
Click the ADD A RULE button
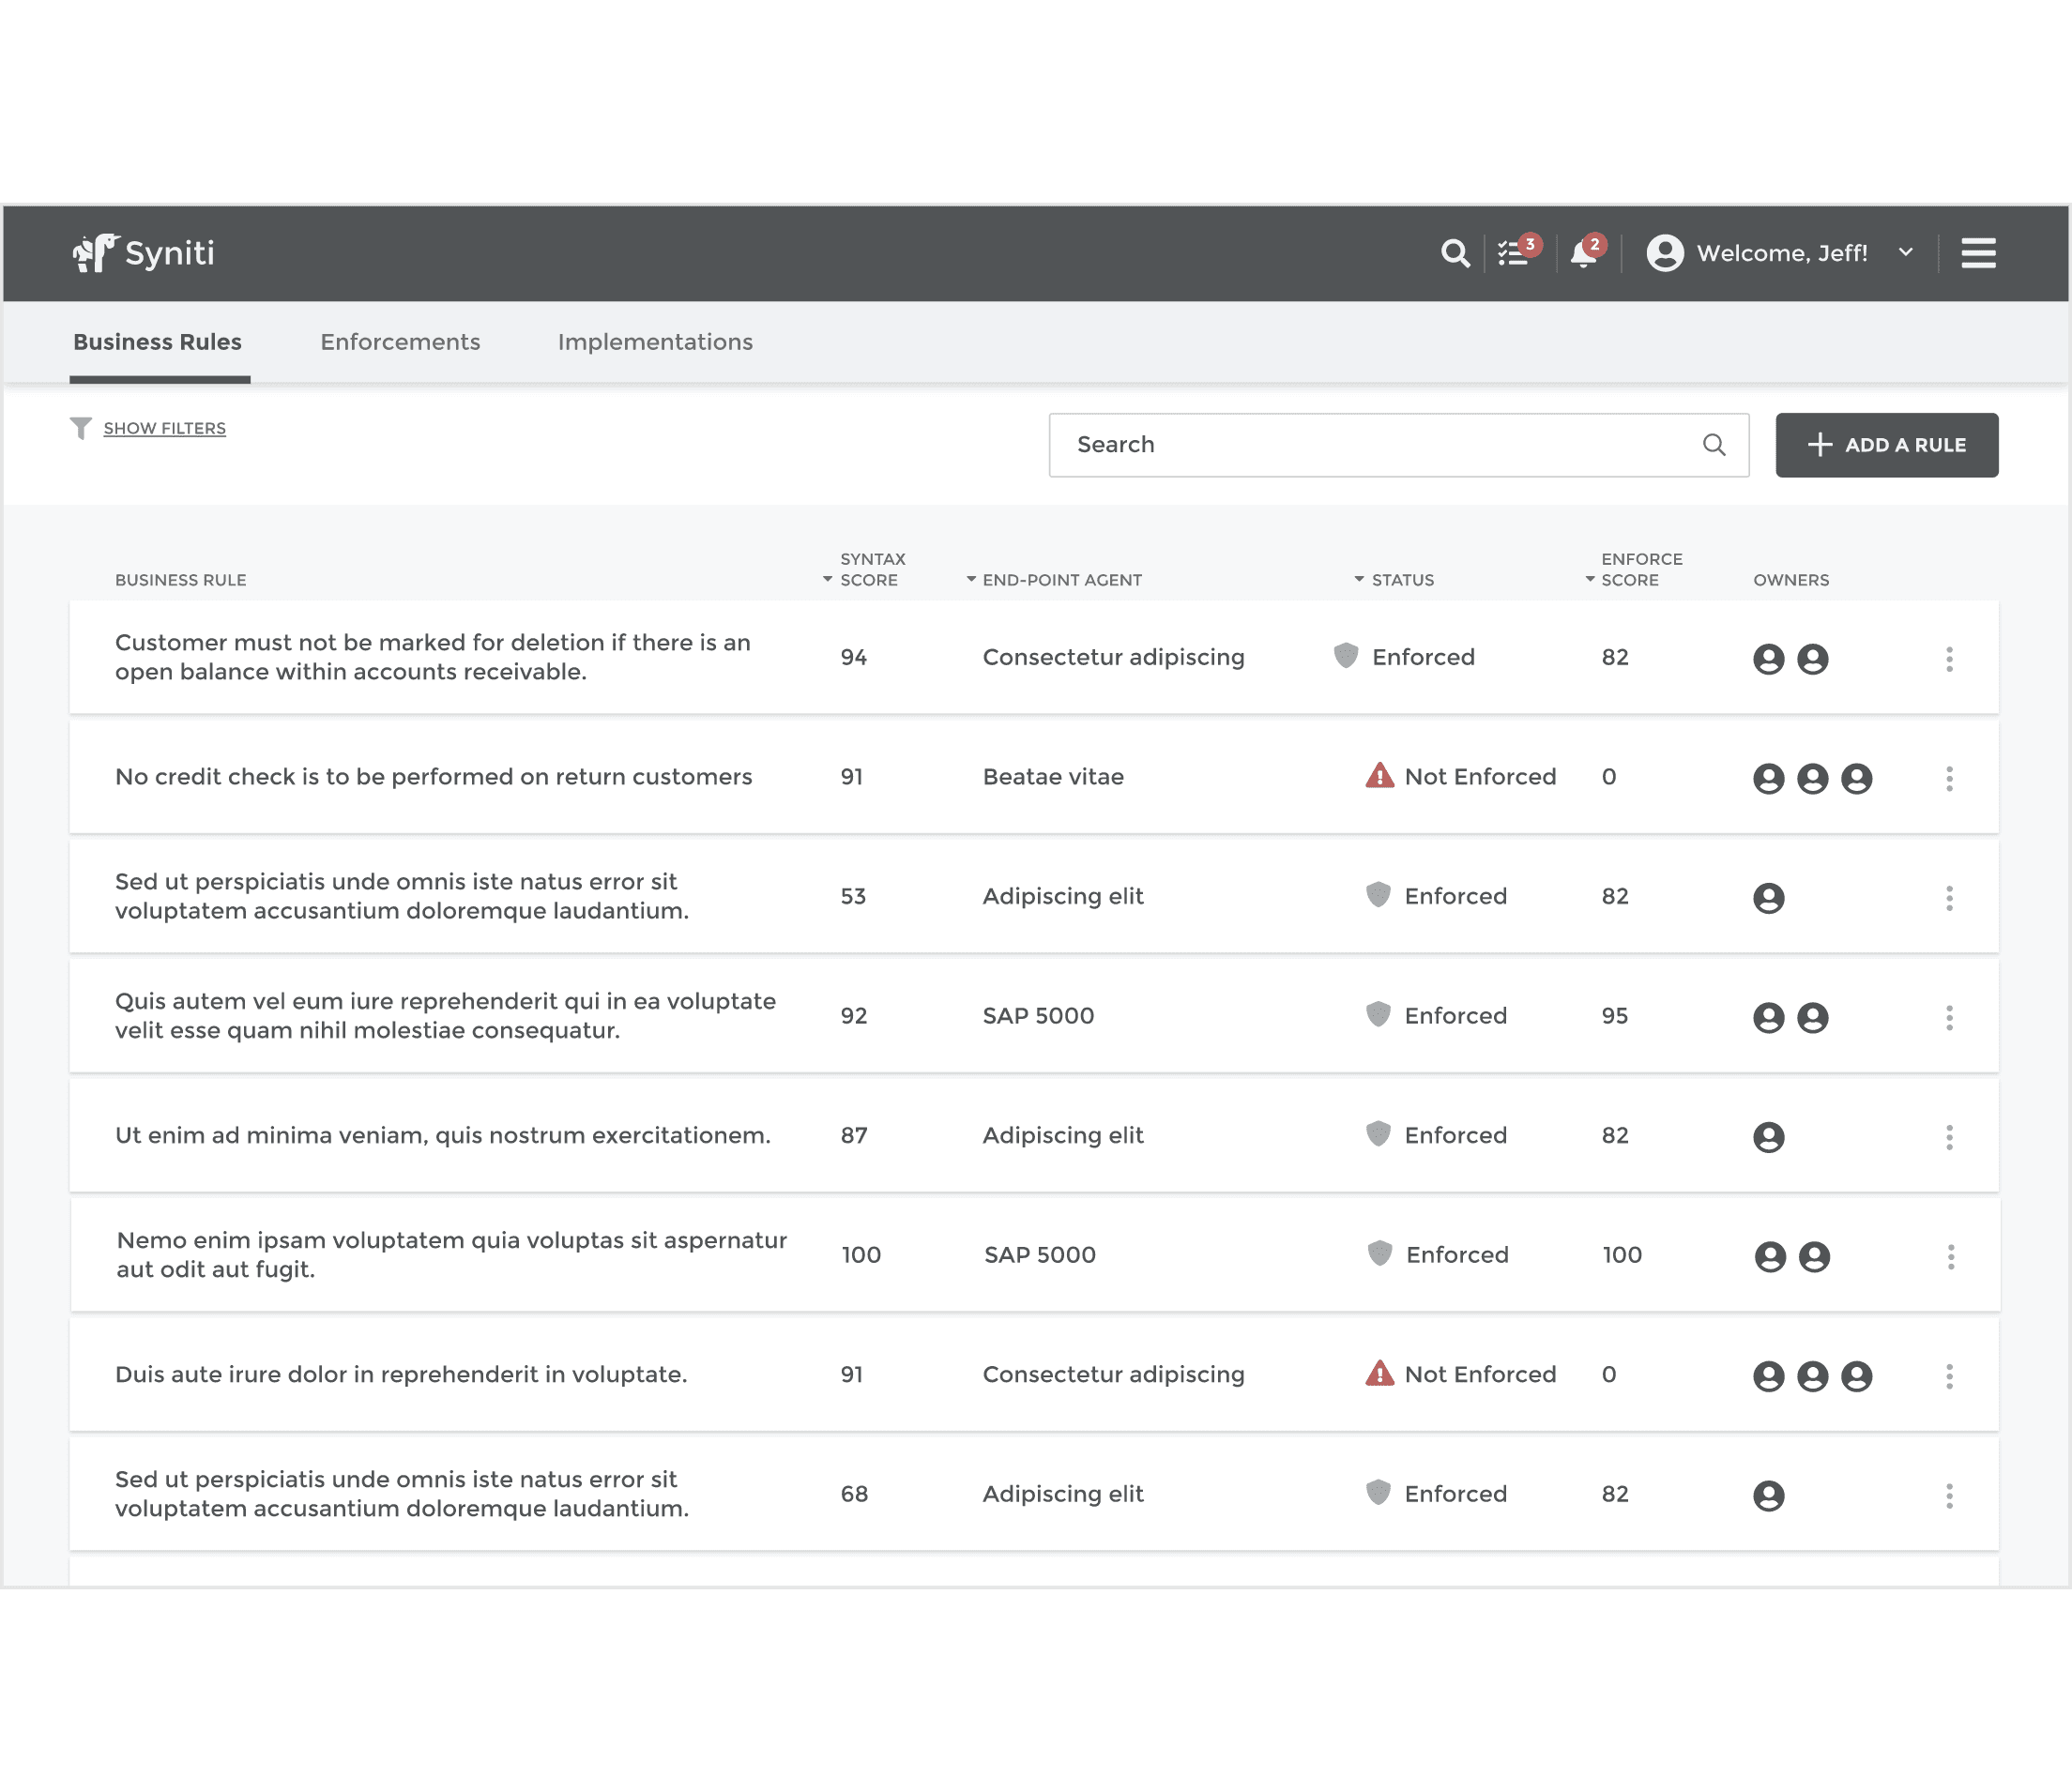(x=1886, y=445)
